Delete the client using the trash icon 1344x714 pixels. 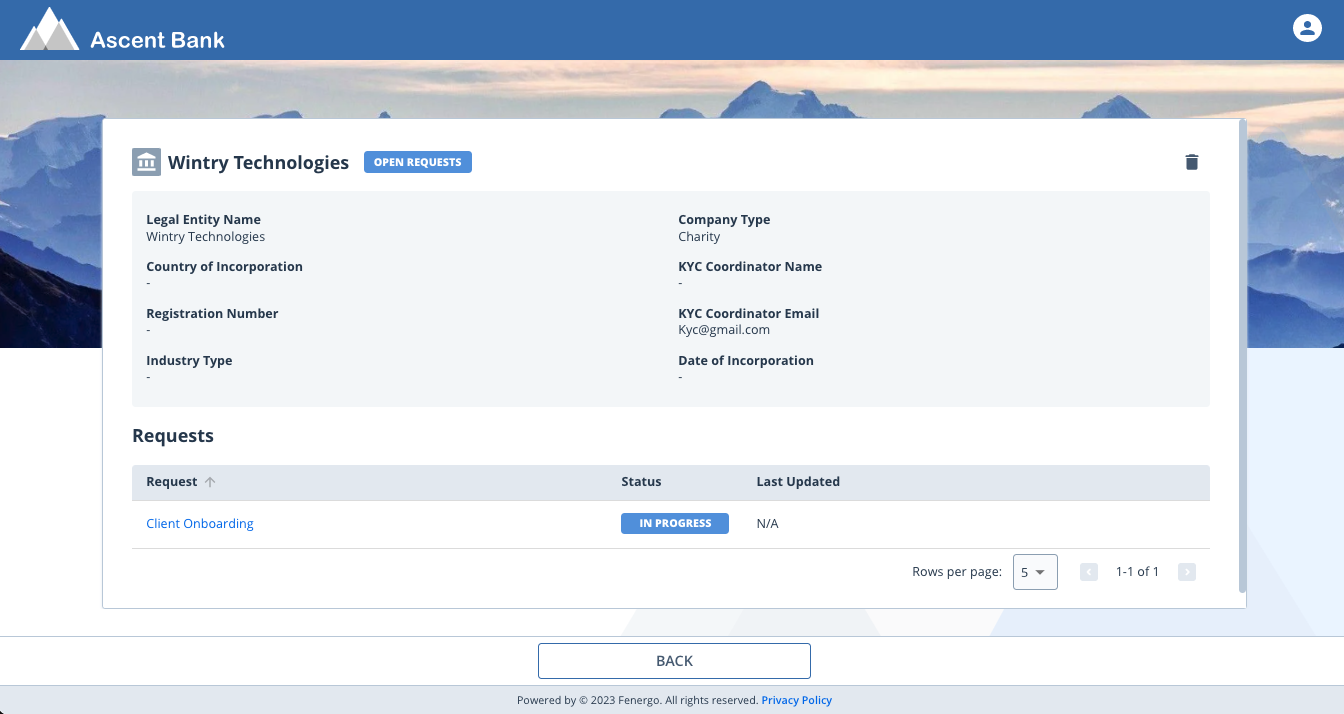[1191, 161]
